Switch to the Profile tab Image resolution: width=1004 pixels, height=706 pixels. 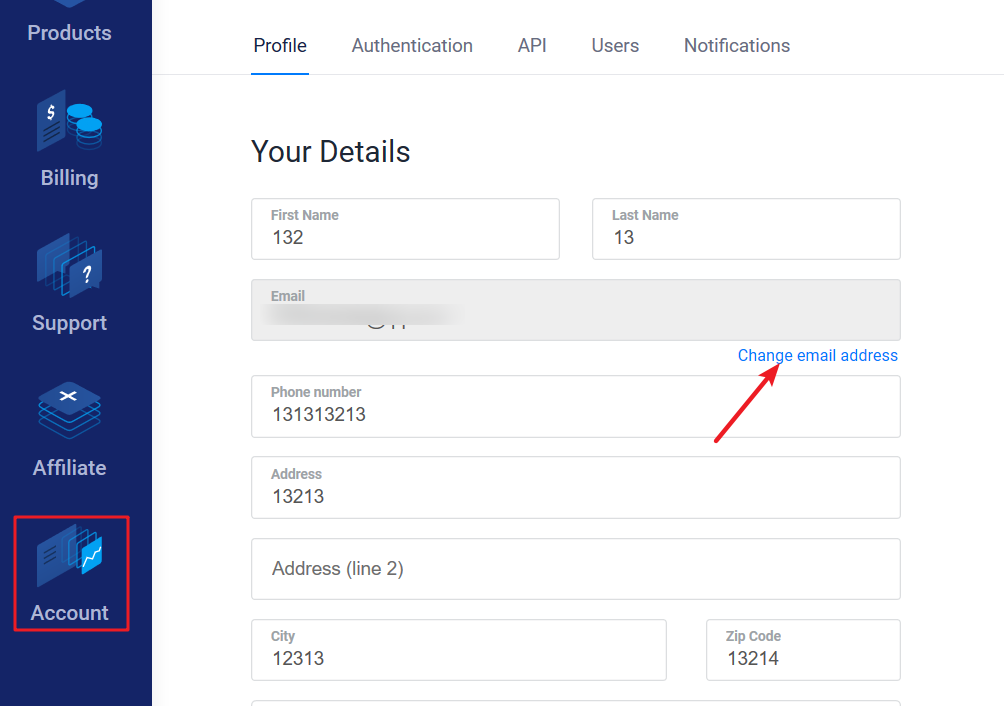(280, 46)
